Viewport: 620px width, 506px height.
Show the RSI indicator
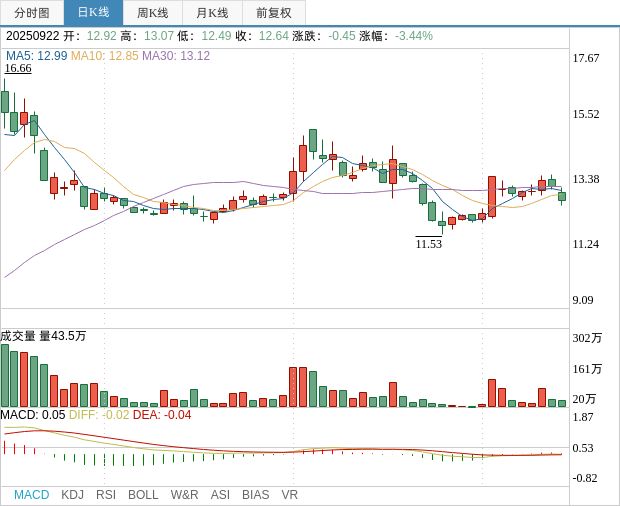coord(106,494)
